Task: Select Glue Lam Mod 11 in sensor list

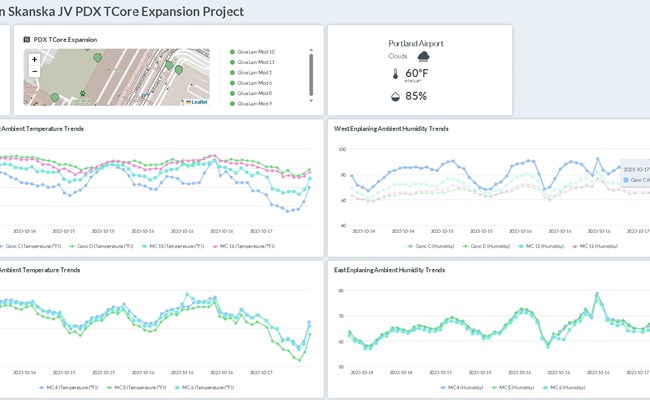Action: [x=255, y=62]
